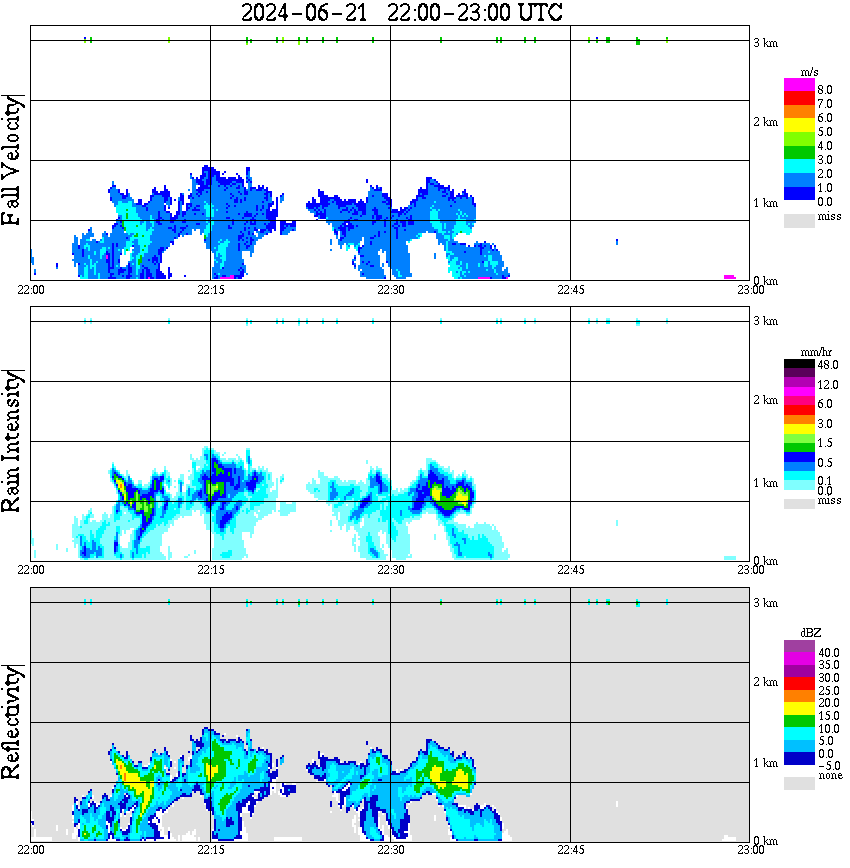The image size is (850, 868).
Task: Select the gray miss swatch in mm/hr legend
Action: [x=799, y=504]
